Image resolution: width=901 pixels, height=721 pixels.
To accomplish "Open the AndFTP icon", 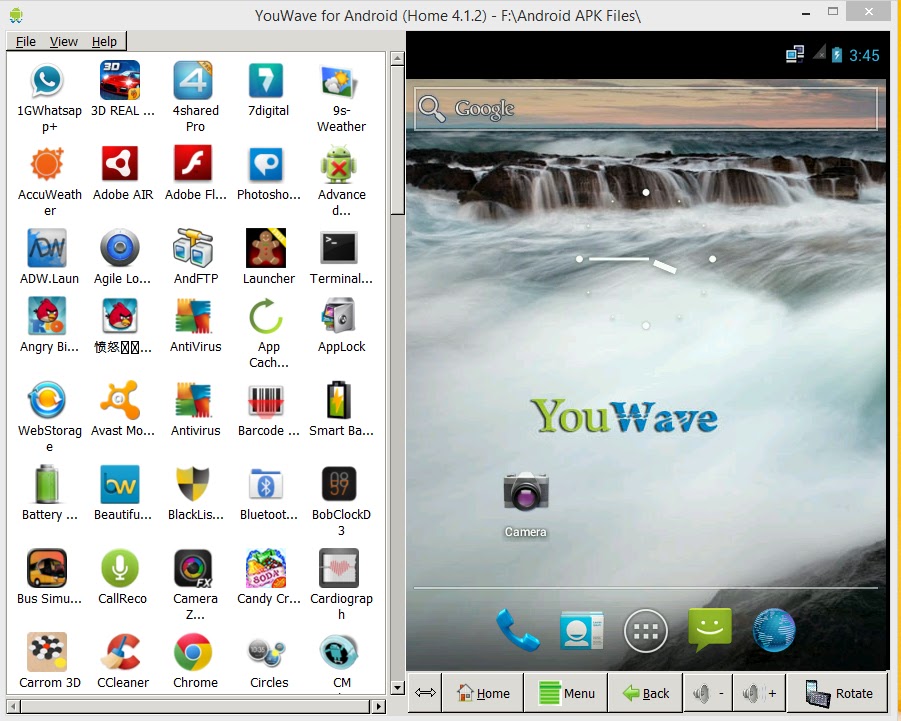I will click(193, 248).
